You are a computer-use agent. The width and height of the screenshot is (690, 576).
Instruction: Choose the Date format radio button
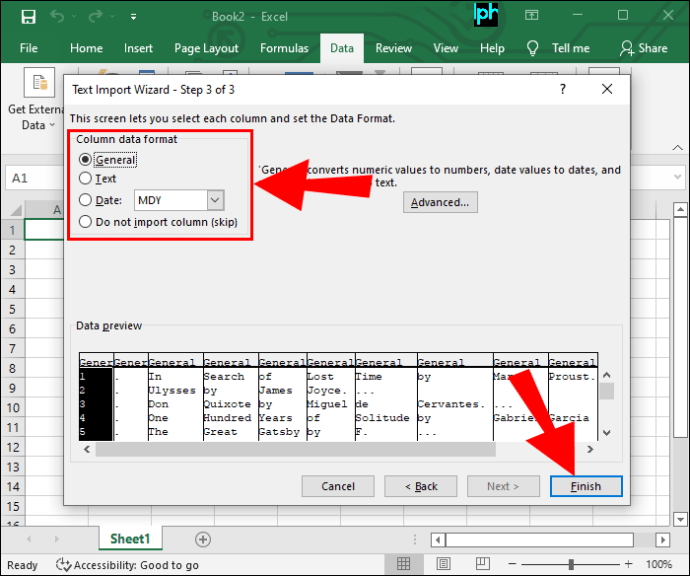(x=85, y=200)
